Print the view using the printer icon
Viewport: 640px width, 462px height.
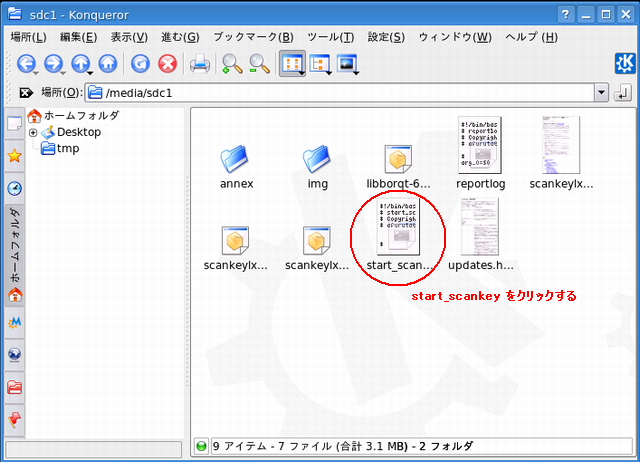point(200,64)
